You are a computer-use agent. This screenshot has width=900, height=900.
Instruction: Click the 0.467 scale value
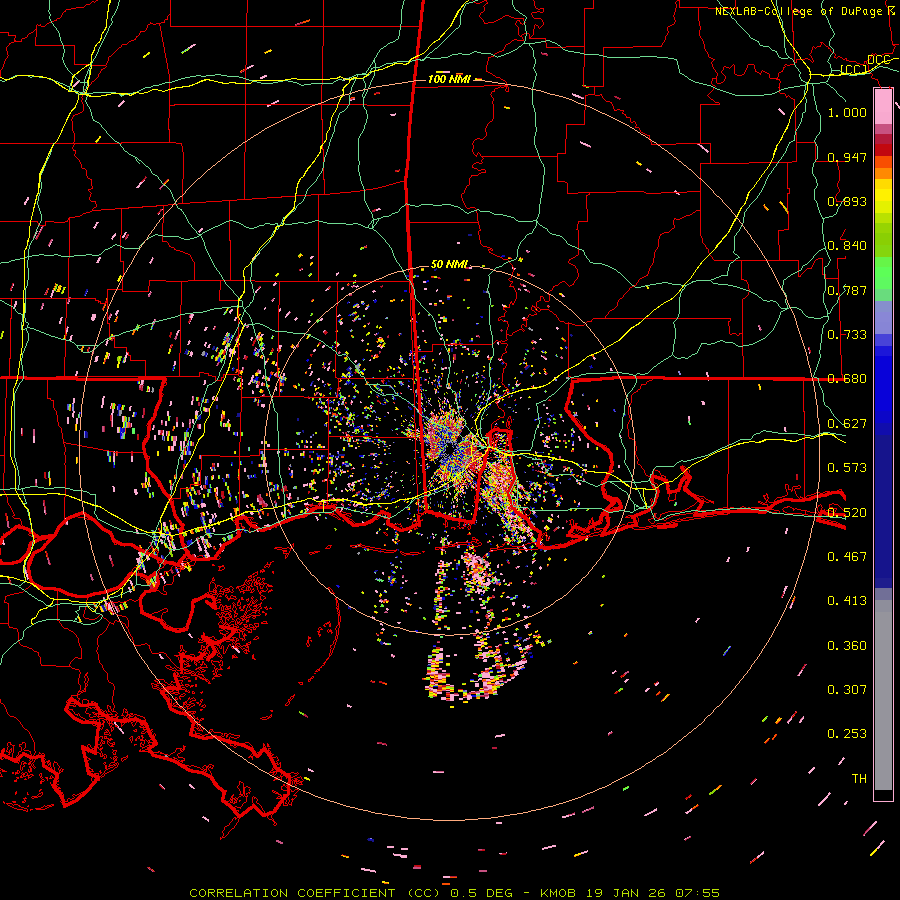[x=847, y=556]
